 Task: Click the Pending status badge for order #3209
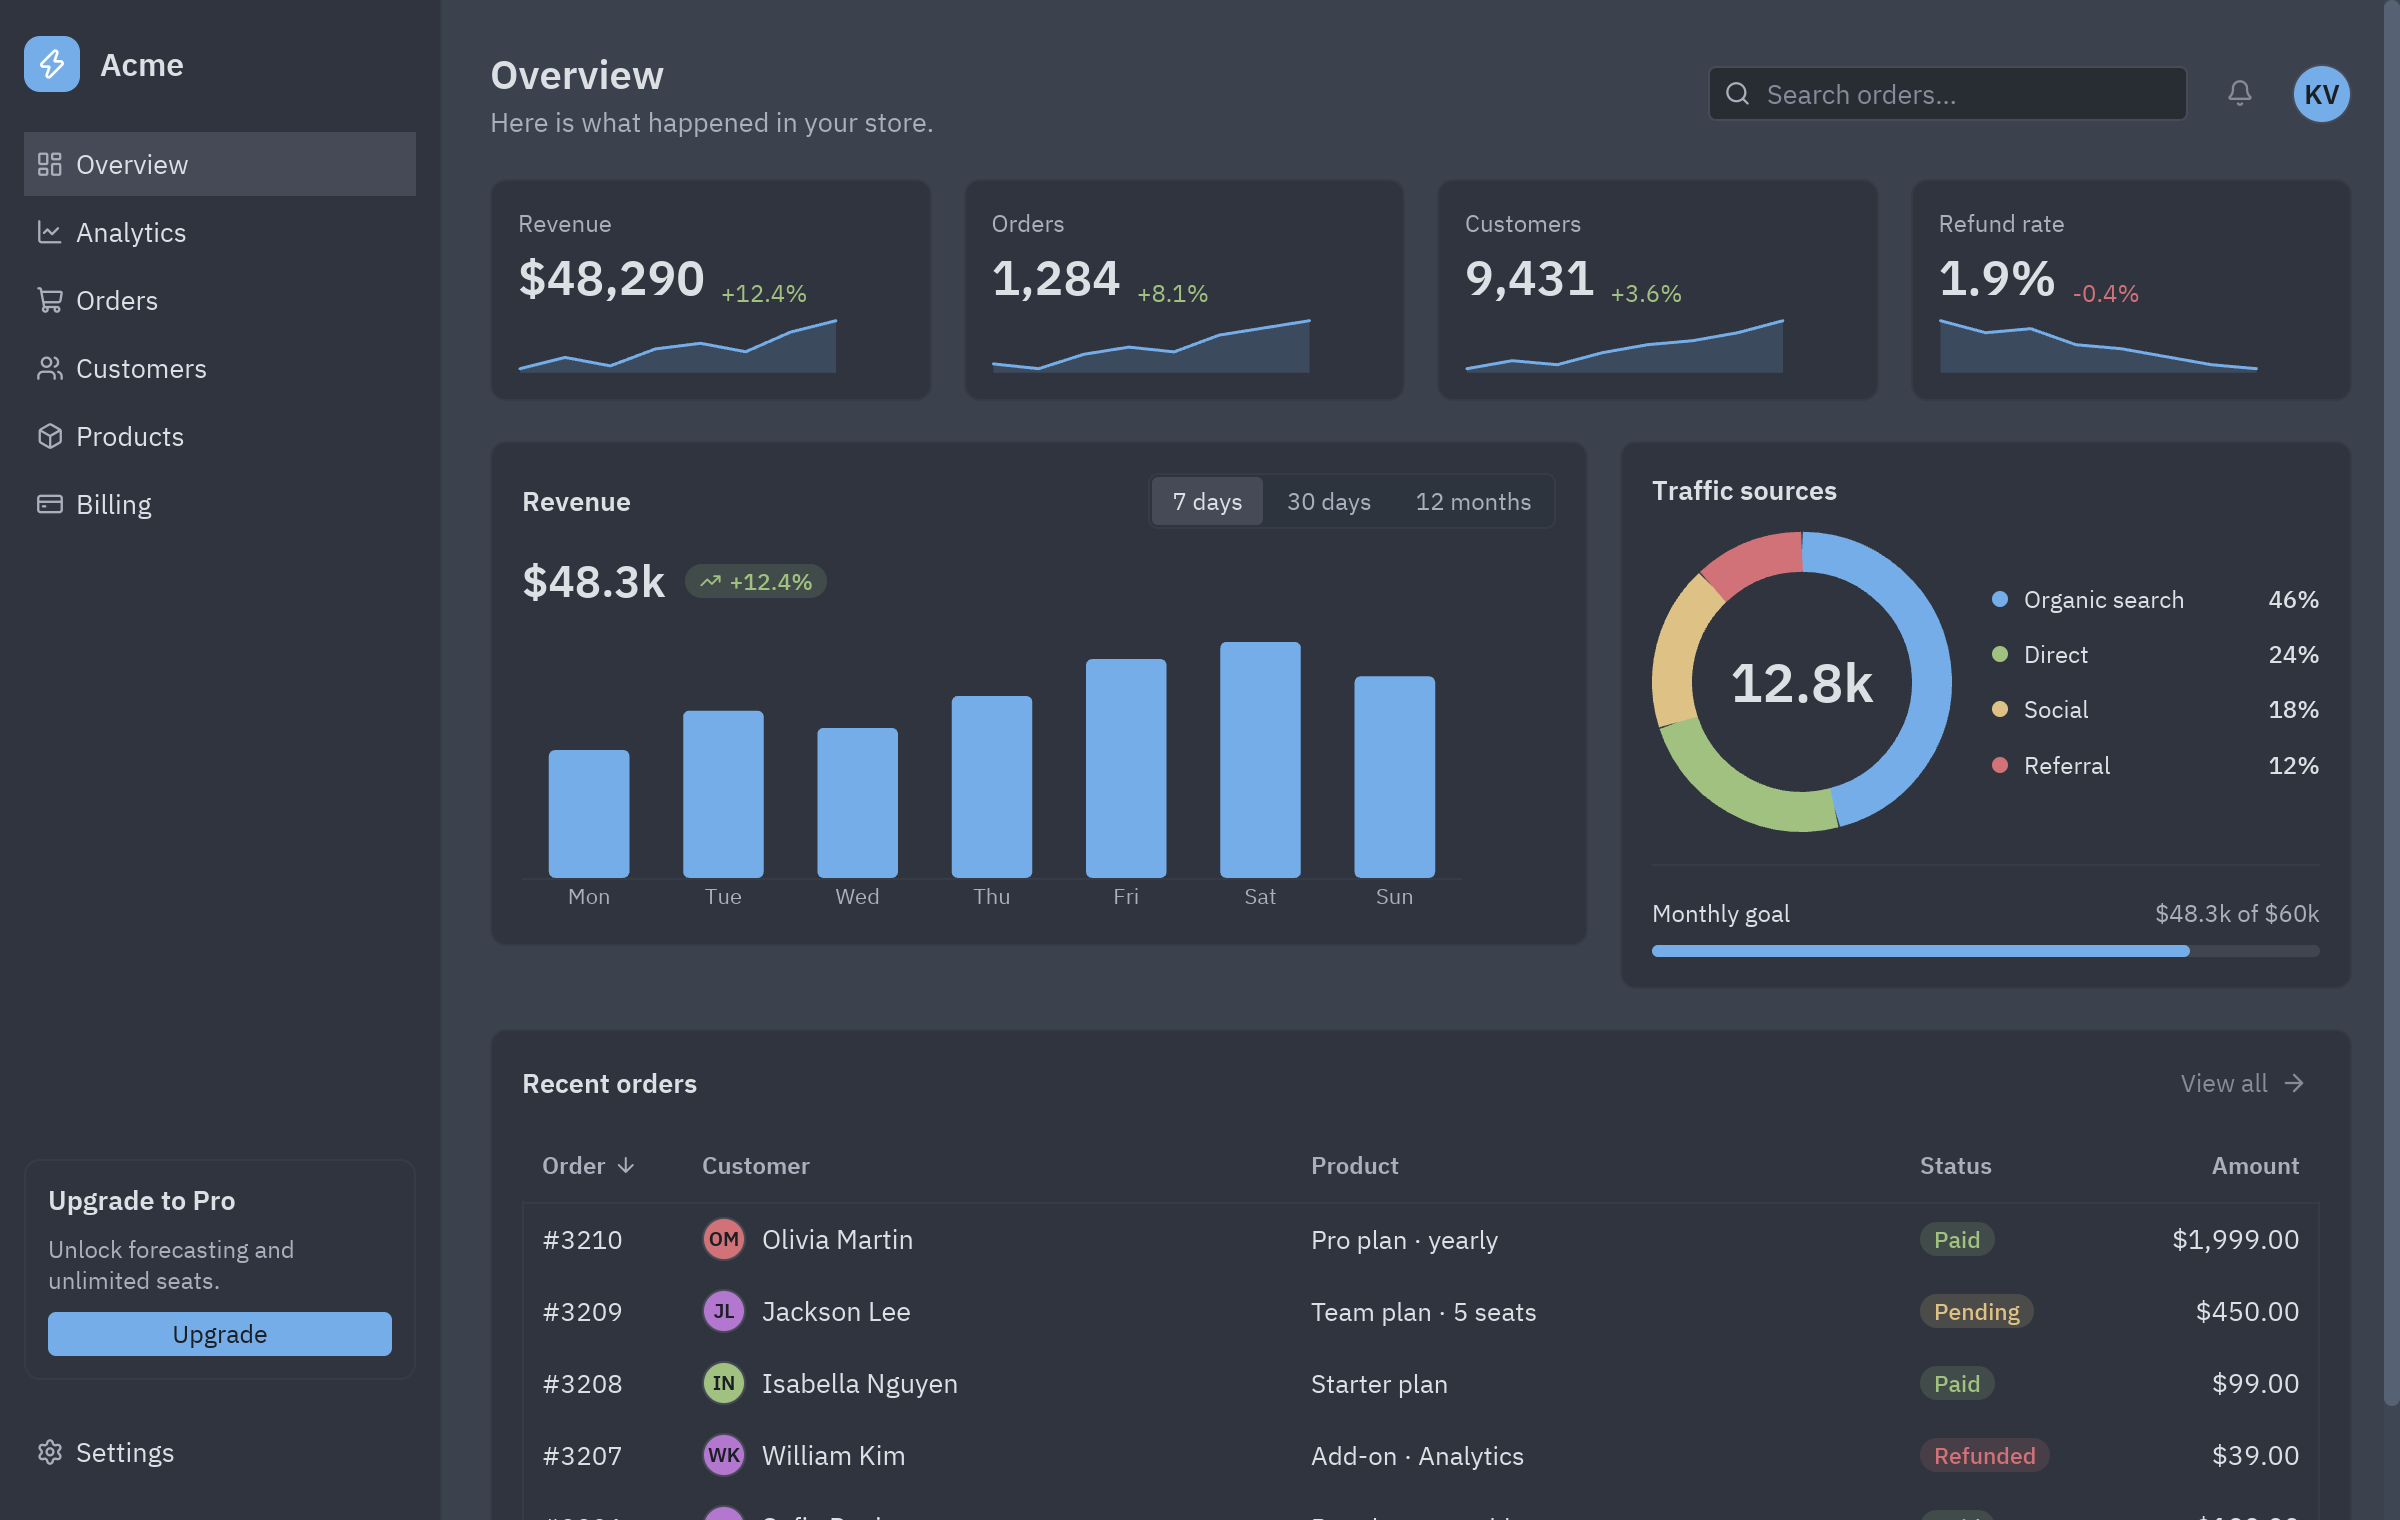point(1976,1312)
